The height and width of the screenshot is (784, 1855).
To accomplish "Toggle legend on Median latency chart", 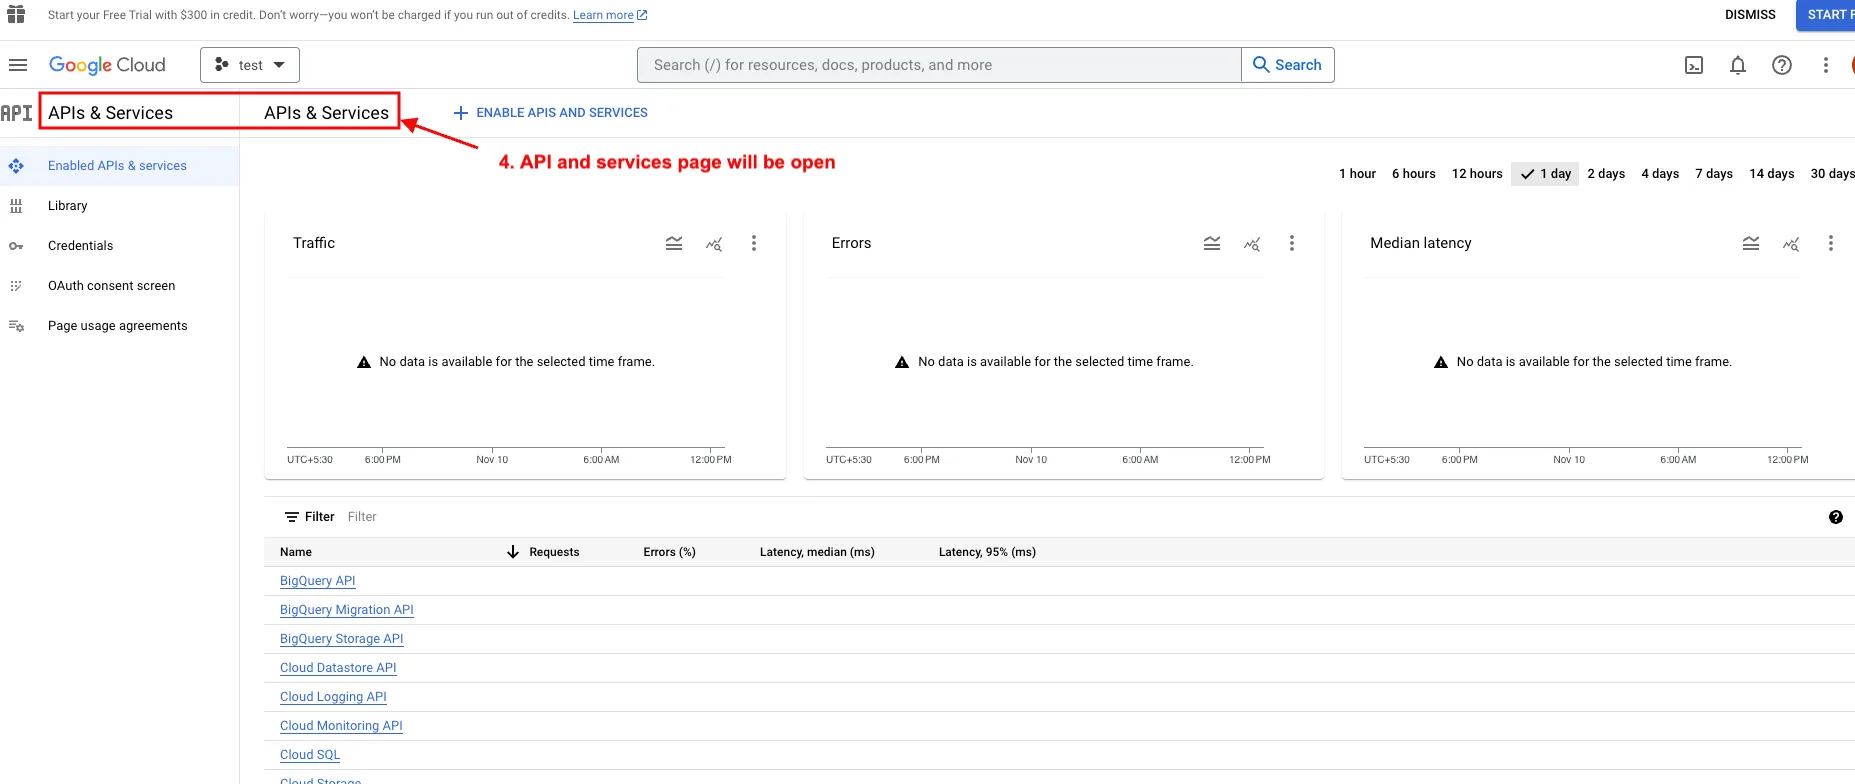I will click(x=1751, y=243).
